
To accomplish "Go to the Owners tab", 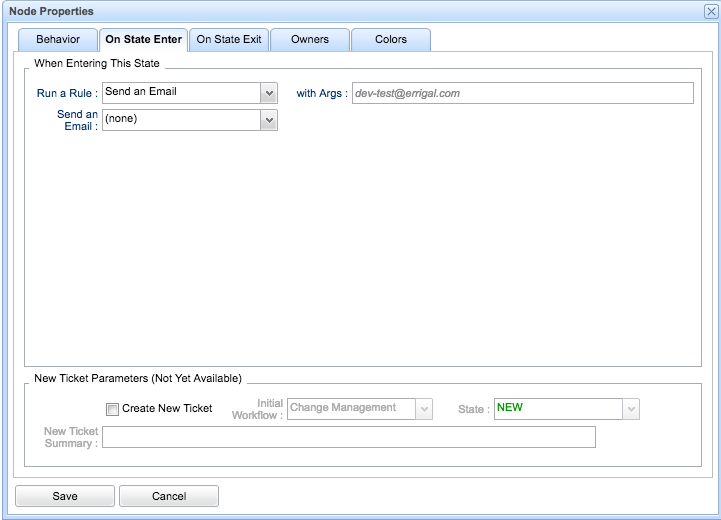I will tap(310, 40).
